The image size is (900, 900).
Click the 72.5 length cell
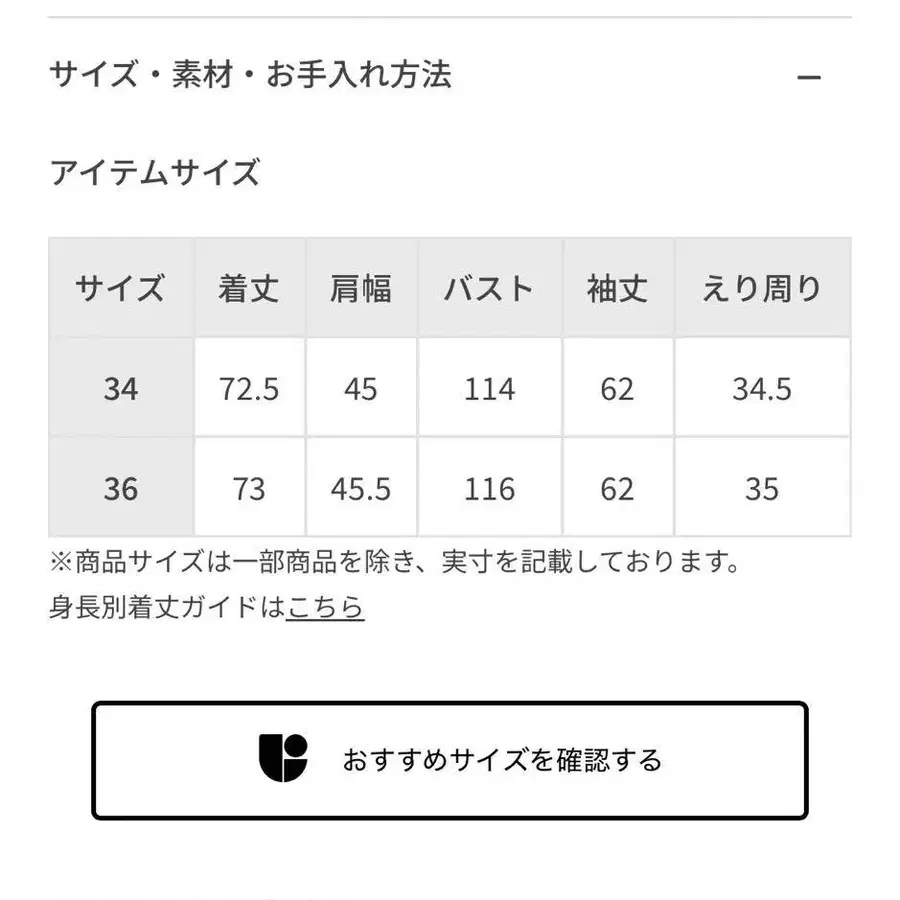point(249,388)
